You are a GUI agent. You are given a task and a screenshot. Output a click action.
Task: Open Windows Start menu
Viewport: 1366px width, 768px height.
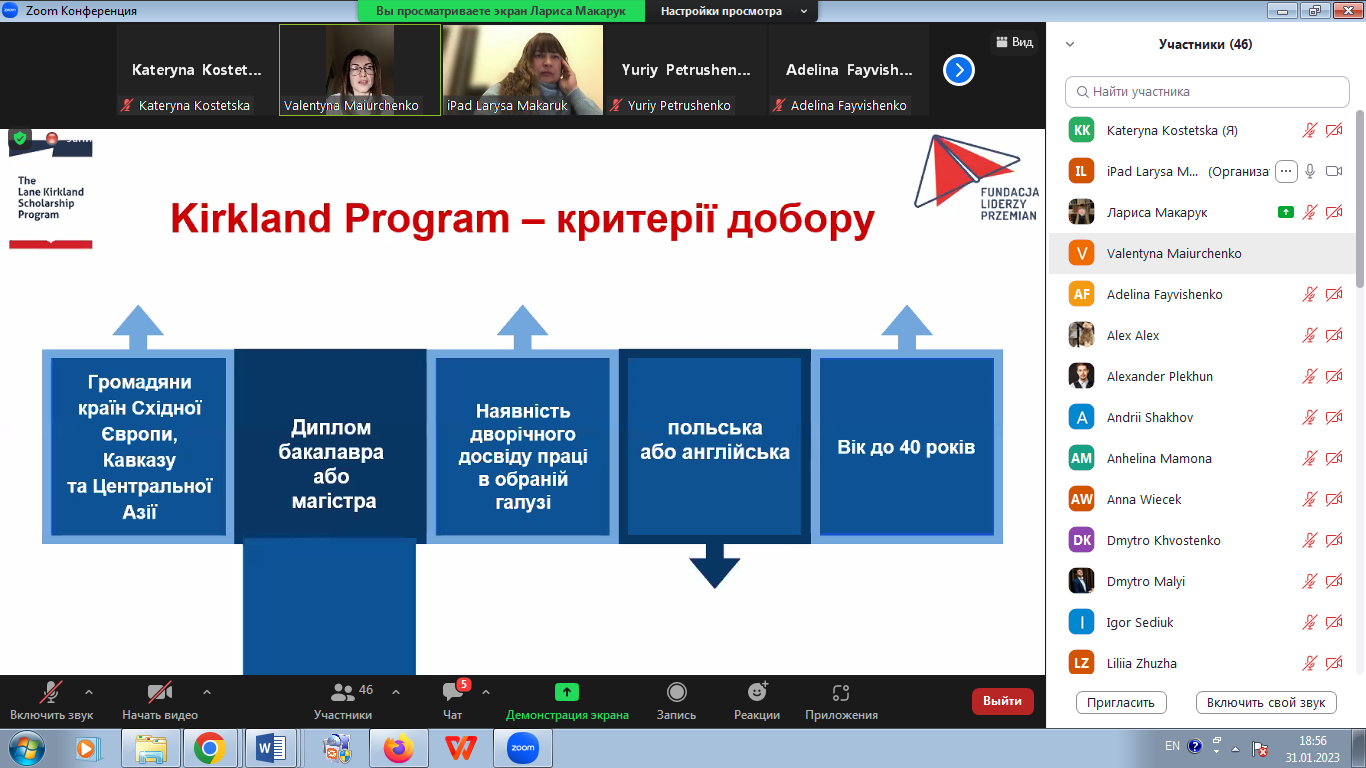pyautogui.click(x=25, y=748)
